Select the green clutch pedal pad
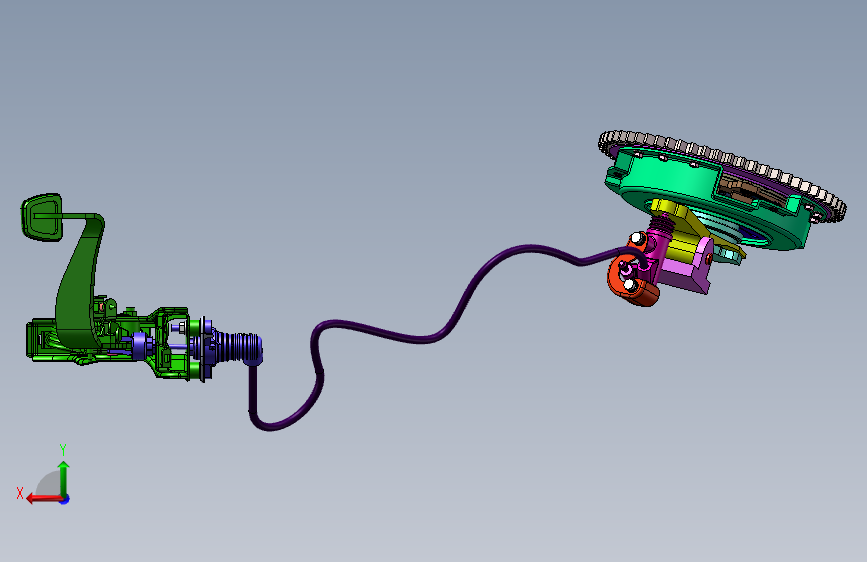Viewport: 867px width, 562px height. click(x=42, y=217)
